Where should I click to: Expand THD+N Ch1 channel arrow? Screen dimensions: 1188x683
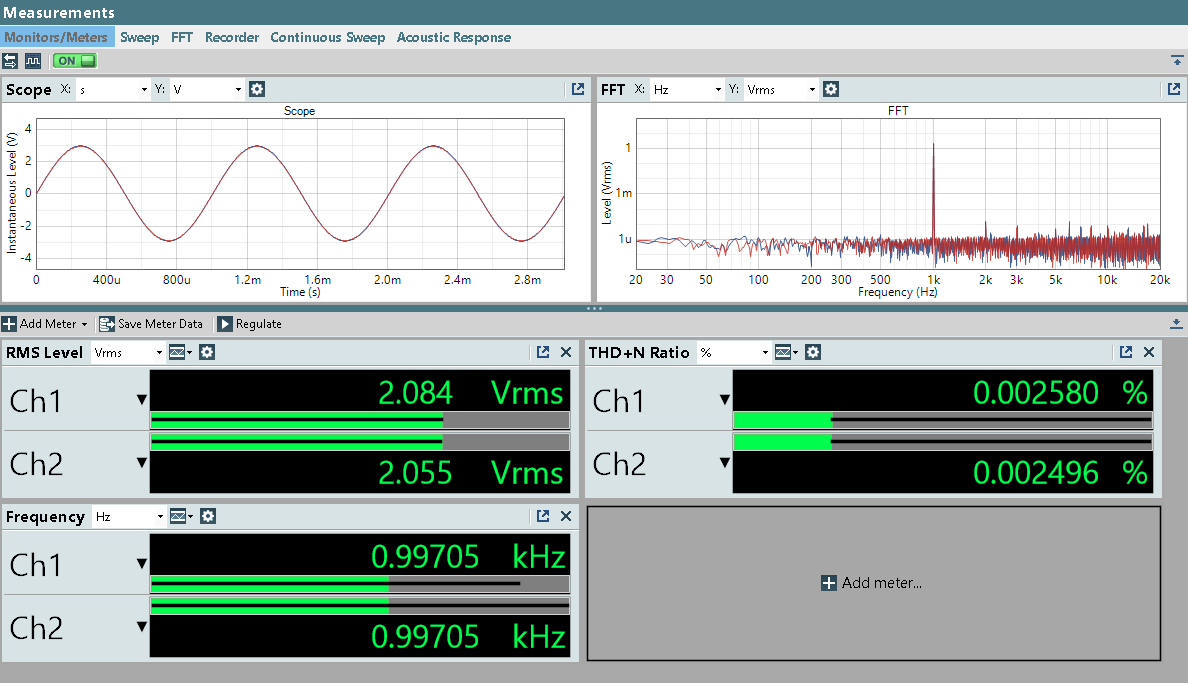coord(725,399)
